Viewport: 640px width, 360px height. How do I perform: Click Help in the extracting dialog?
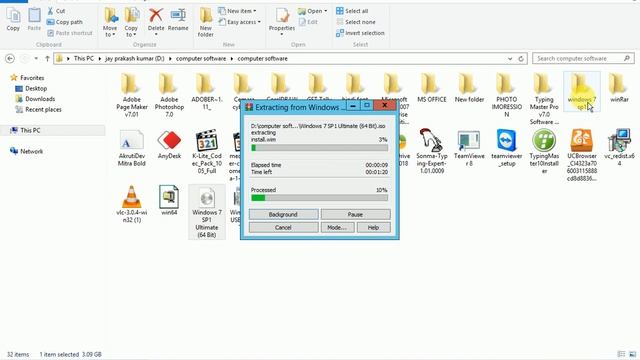point(373,227)
